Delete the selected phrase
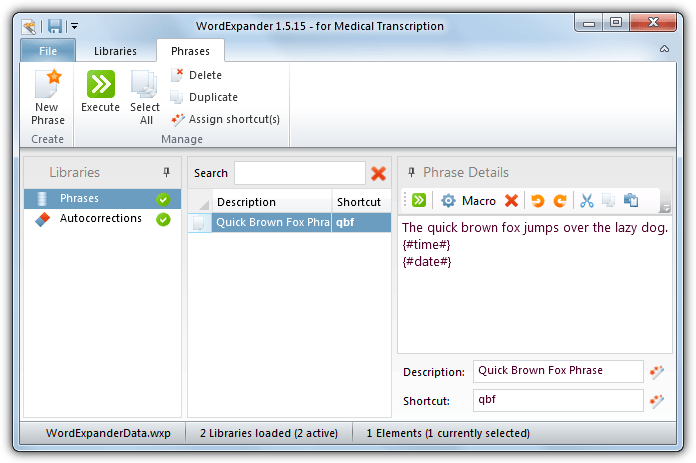The width and height of the screenshot is (696, 463). point(196,75)
